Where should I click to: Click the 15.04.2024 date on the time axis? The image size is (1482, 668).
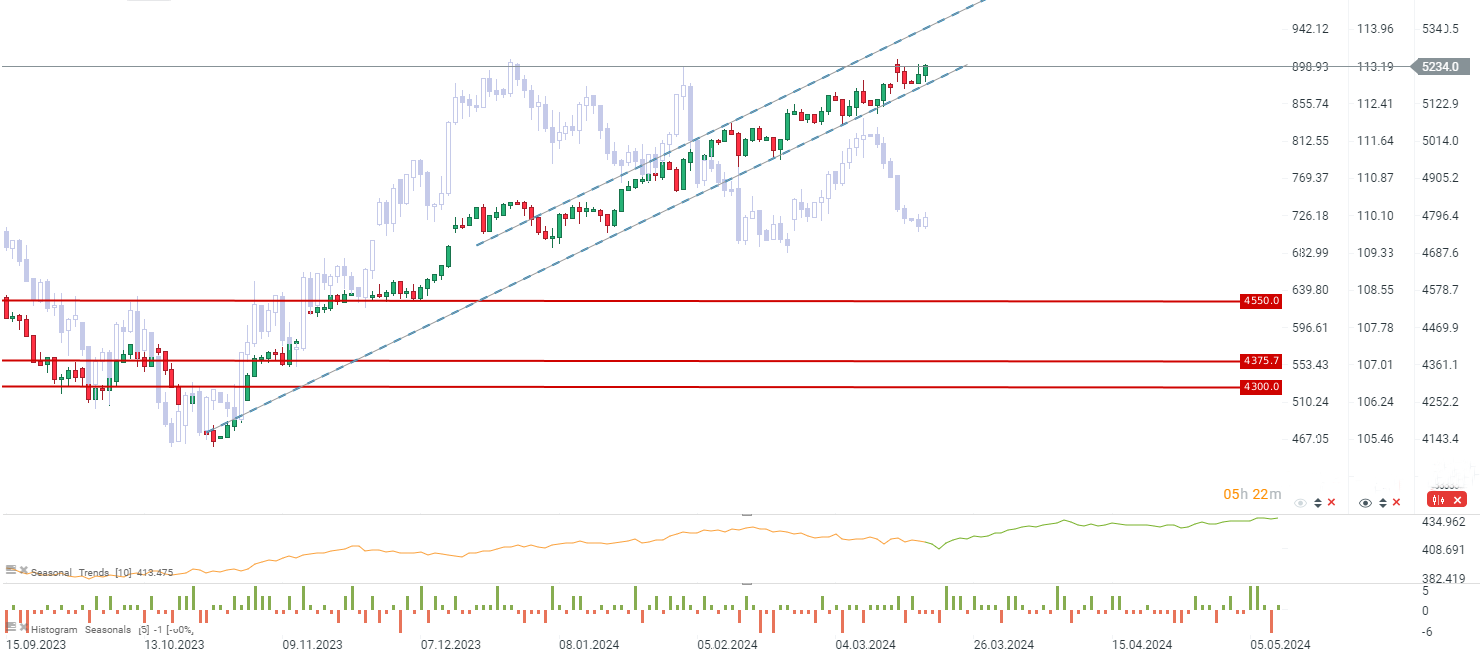(1142, 645)
